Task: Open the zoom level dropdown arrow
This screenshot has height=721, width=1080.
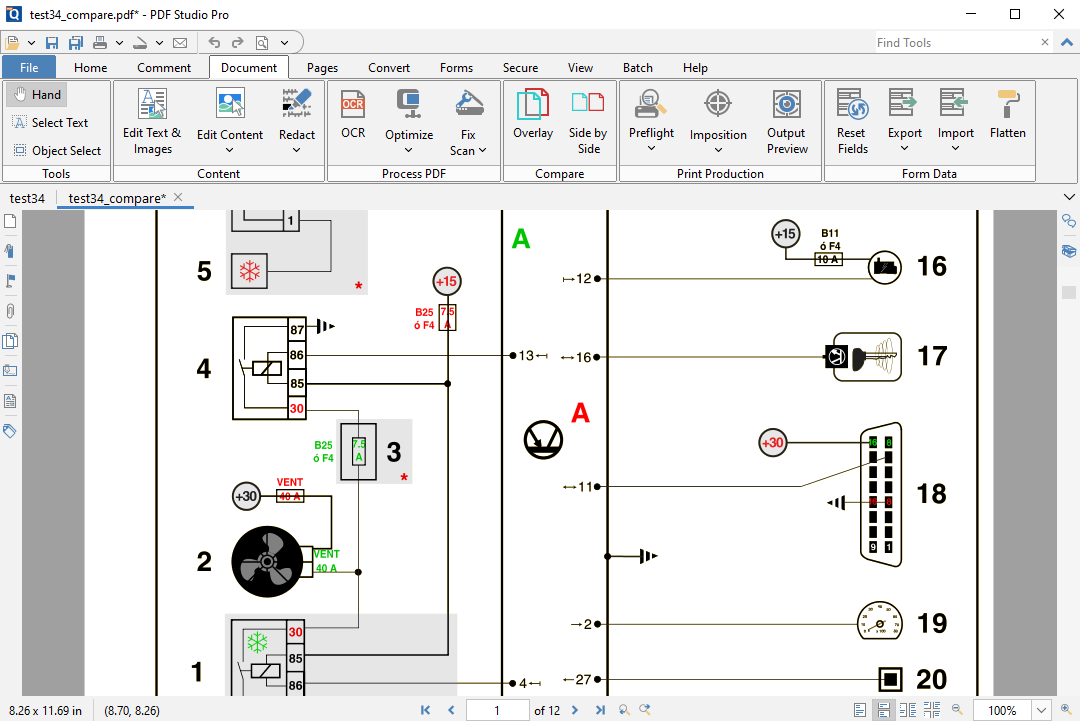Action: point(1041,710)
